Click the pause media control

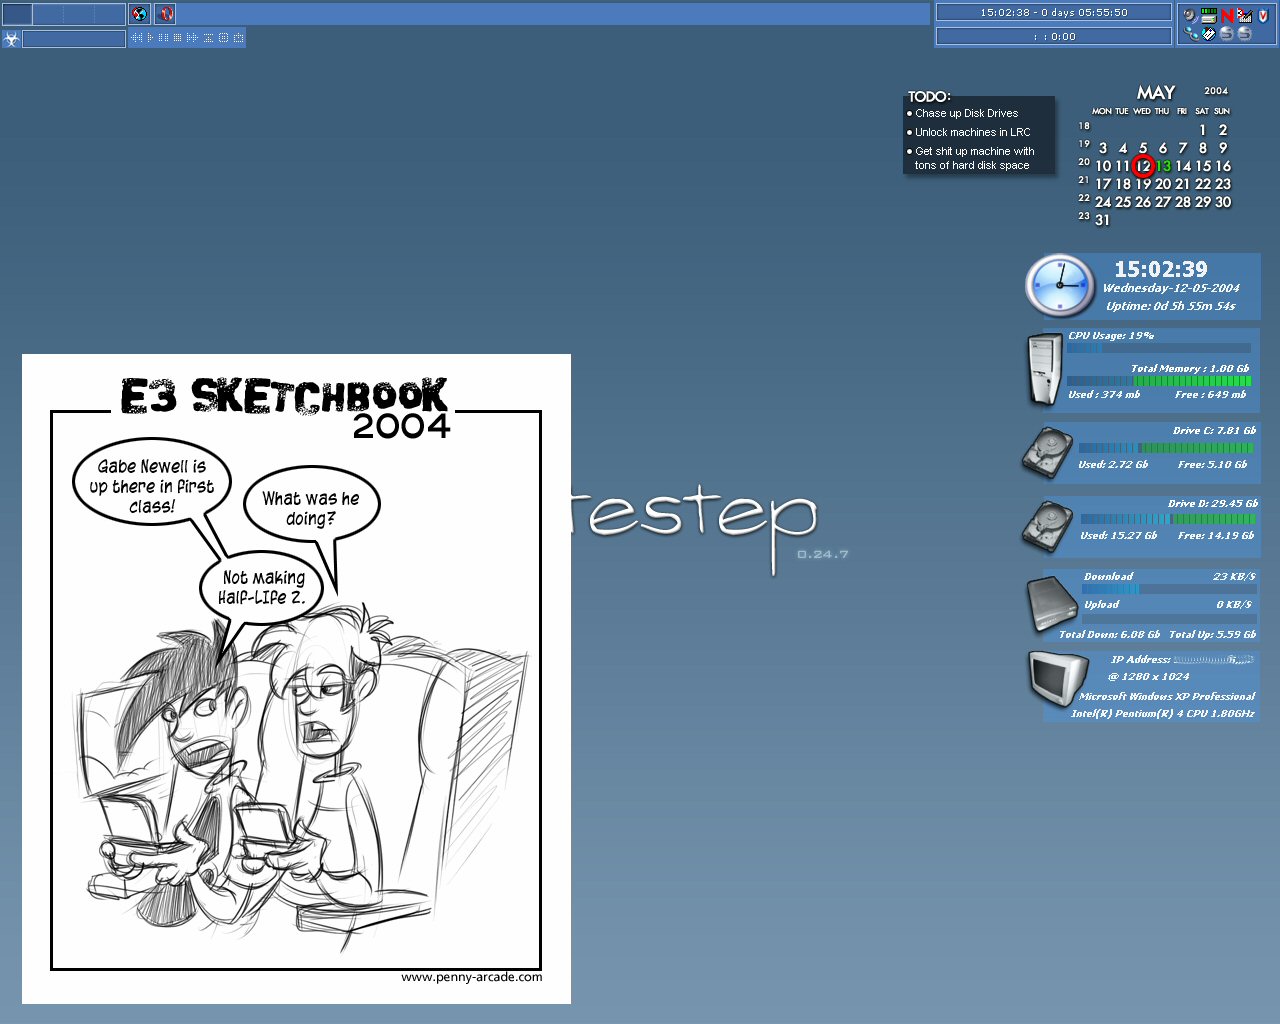click(163, 38)
